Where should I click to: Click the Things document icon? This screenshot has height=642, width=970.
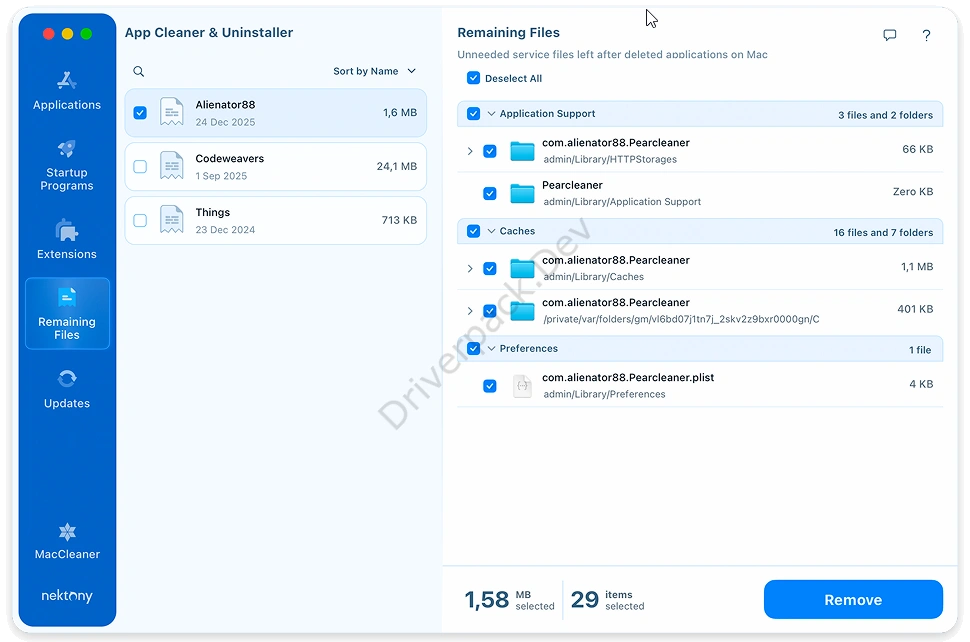[171, 220]
